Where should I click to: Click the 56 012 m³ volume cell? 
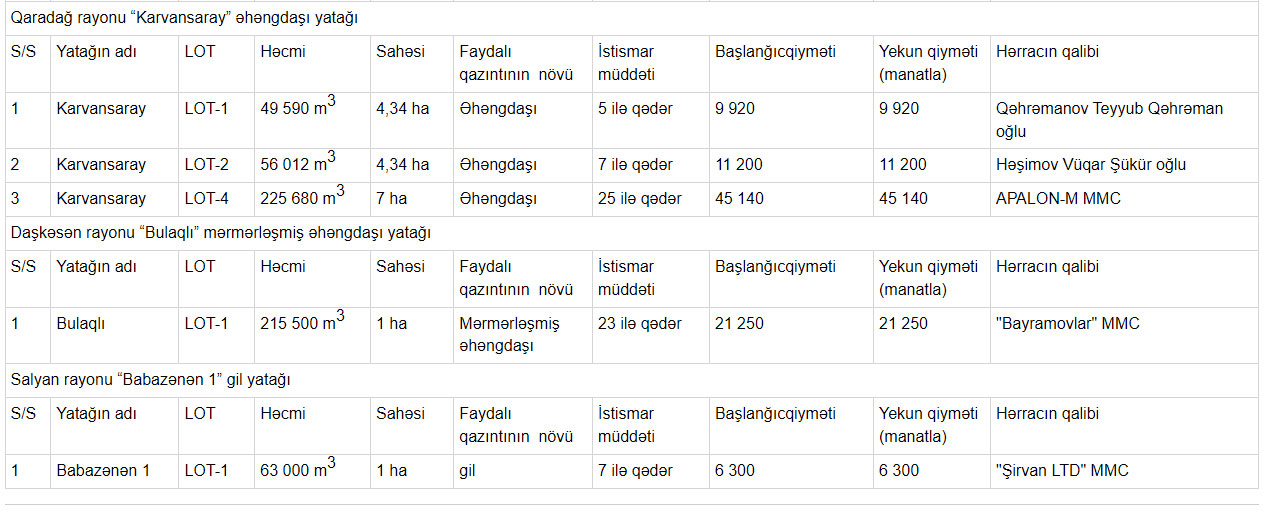(x=297, y=165)
